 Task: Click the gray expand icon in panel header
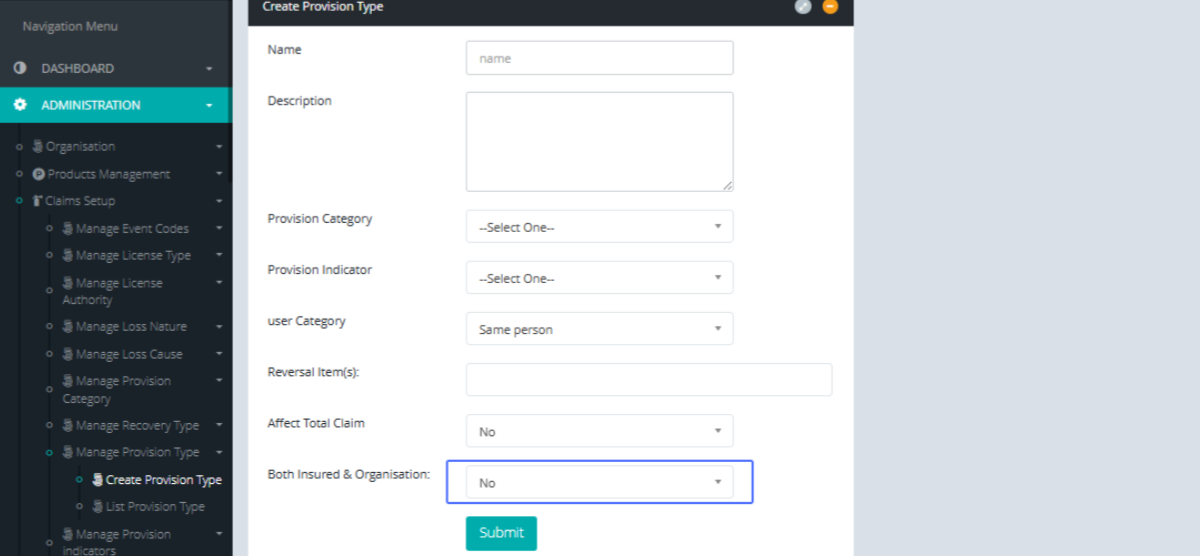pos(803,7)
